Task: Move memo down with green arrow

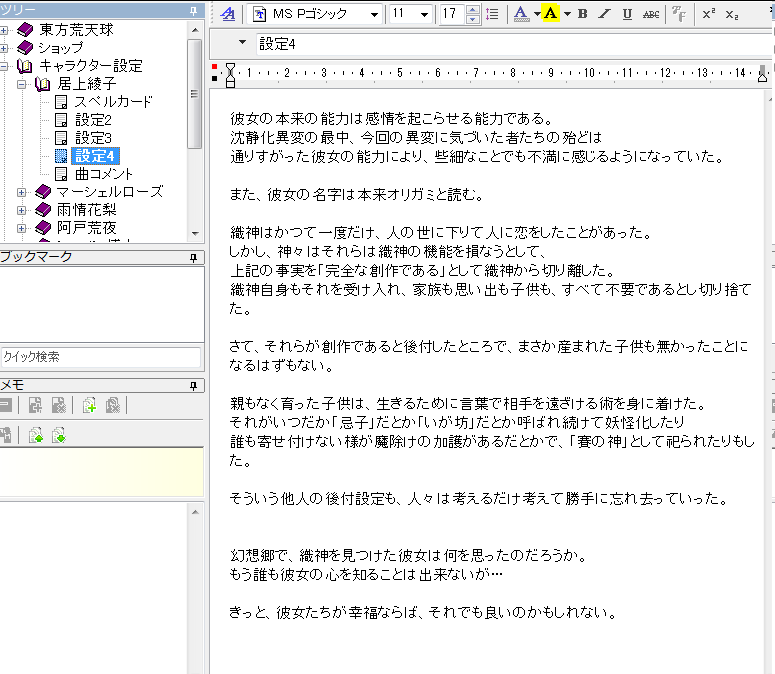Action: (58, 436)
